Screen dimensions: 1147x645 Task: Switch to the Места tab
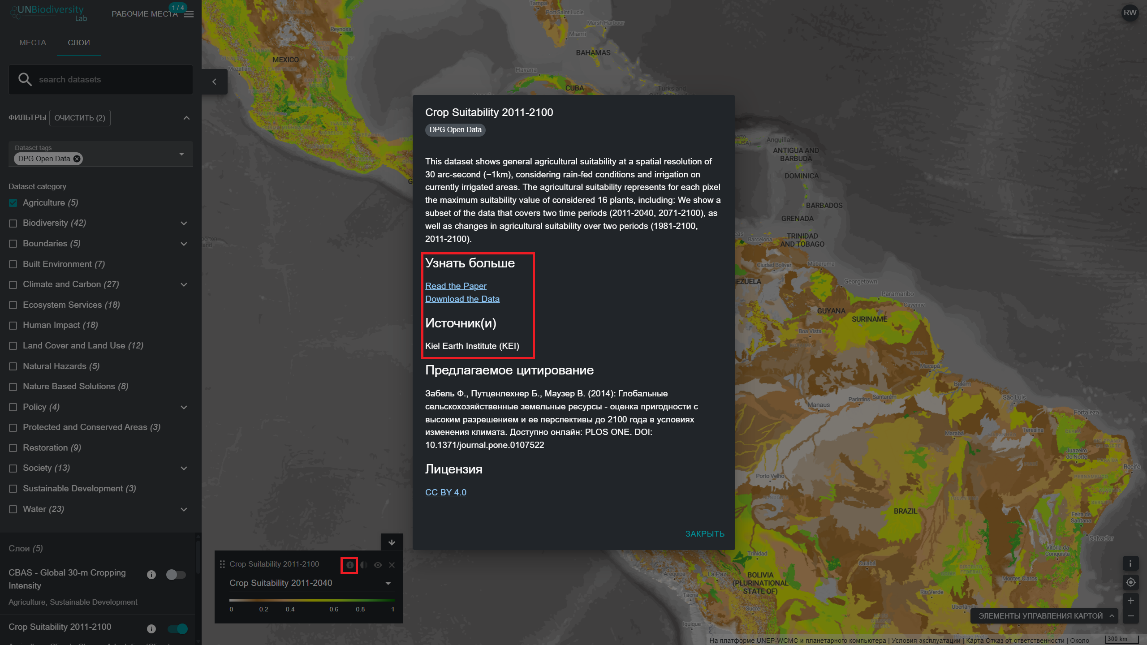[32, 43]
